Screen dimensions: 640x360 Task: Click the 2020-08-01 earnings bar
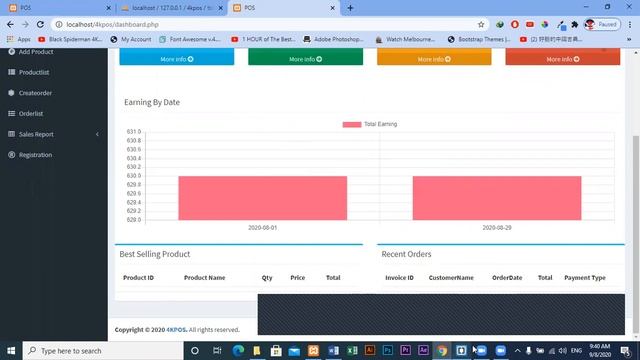262,198
